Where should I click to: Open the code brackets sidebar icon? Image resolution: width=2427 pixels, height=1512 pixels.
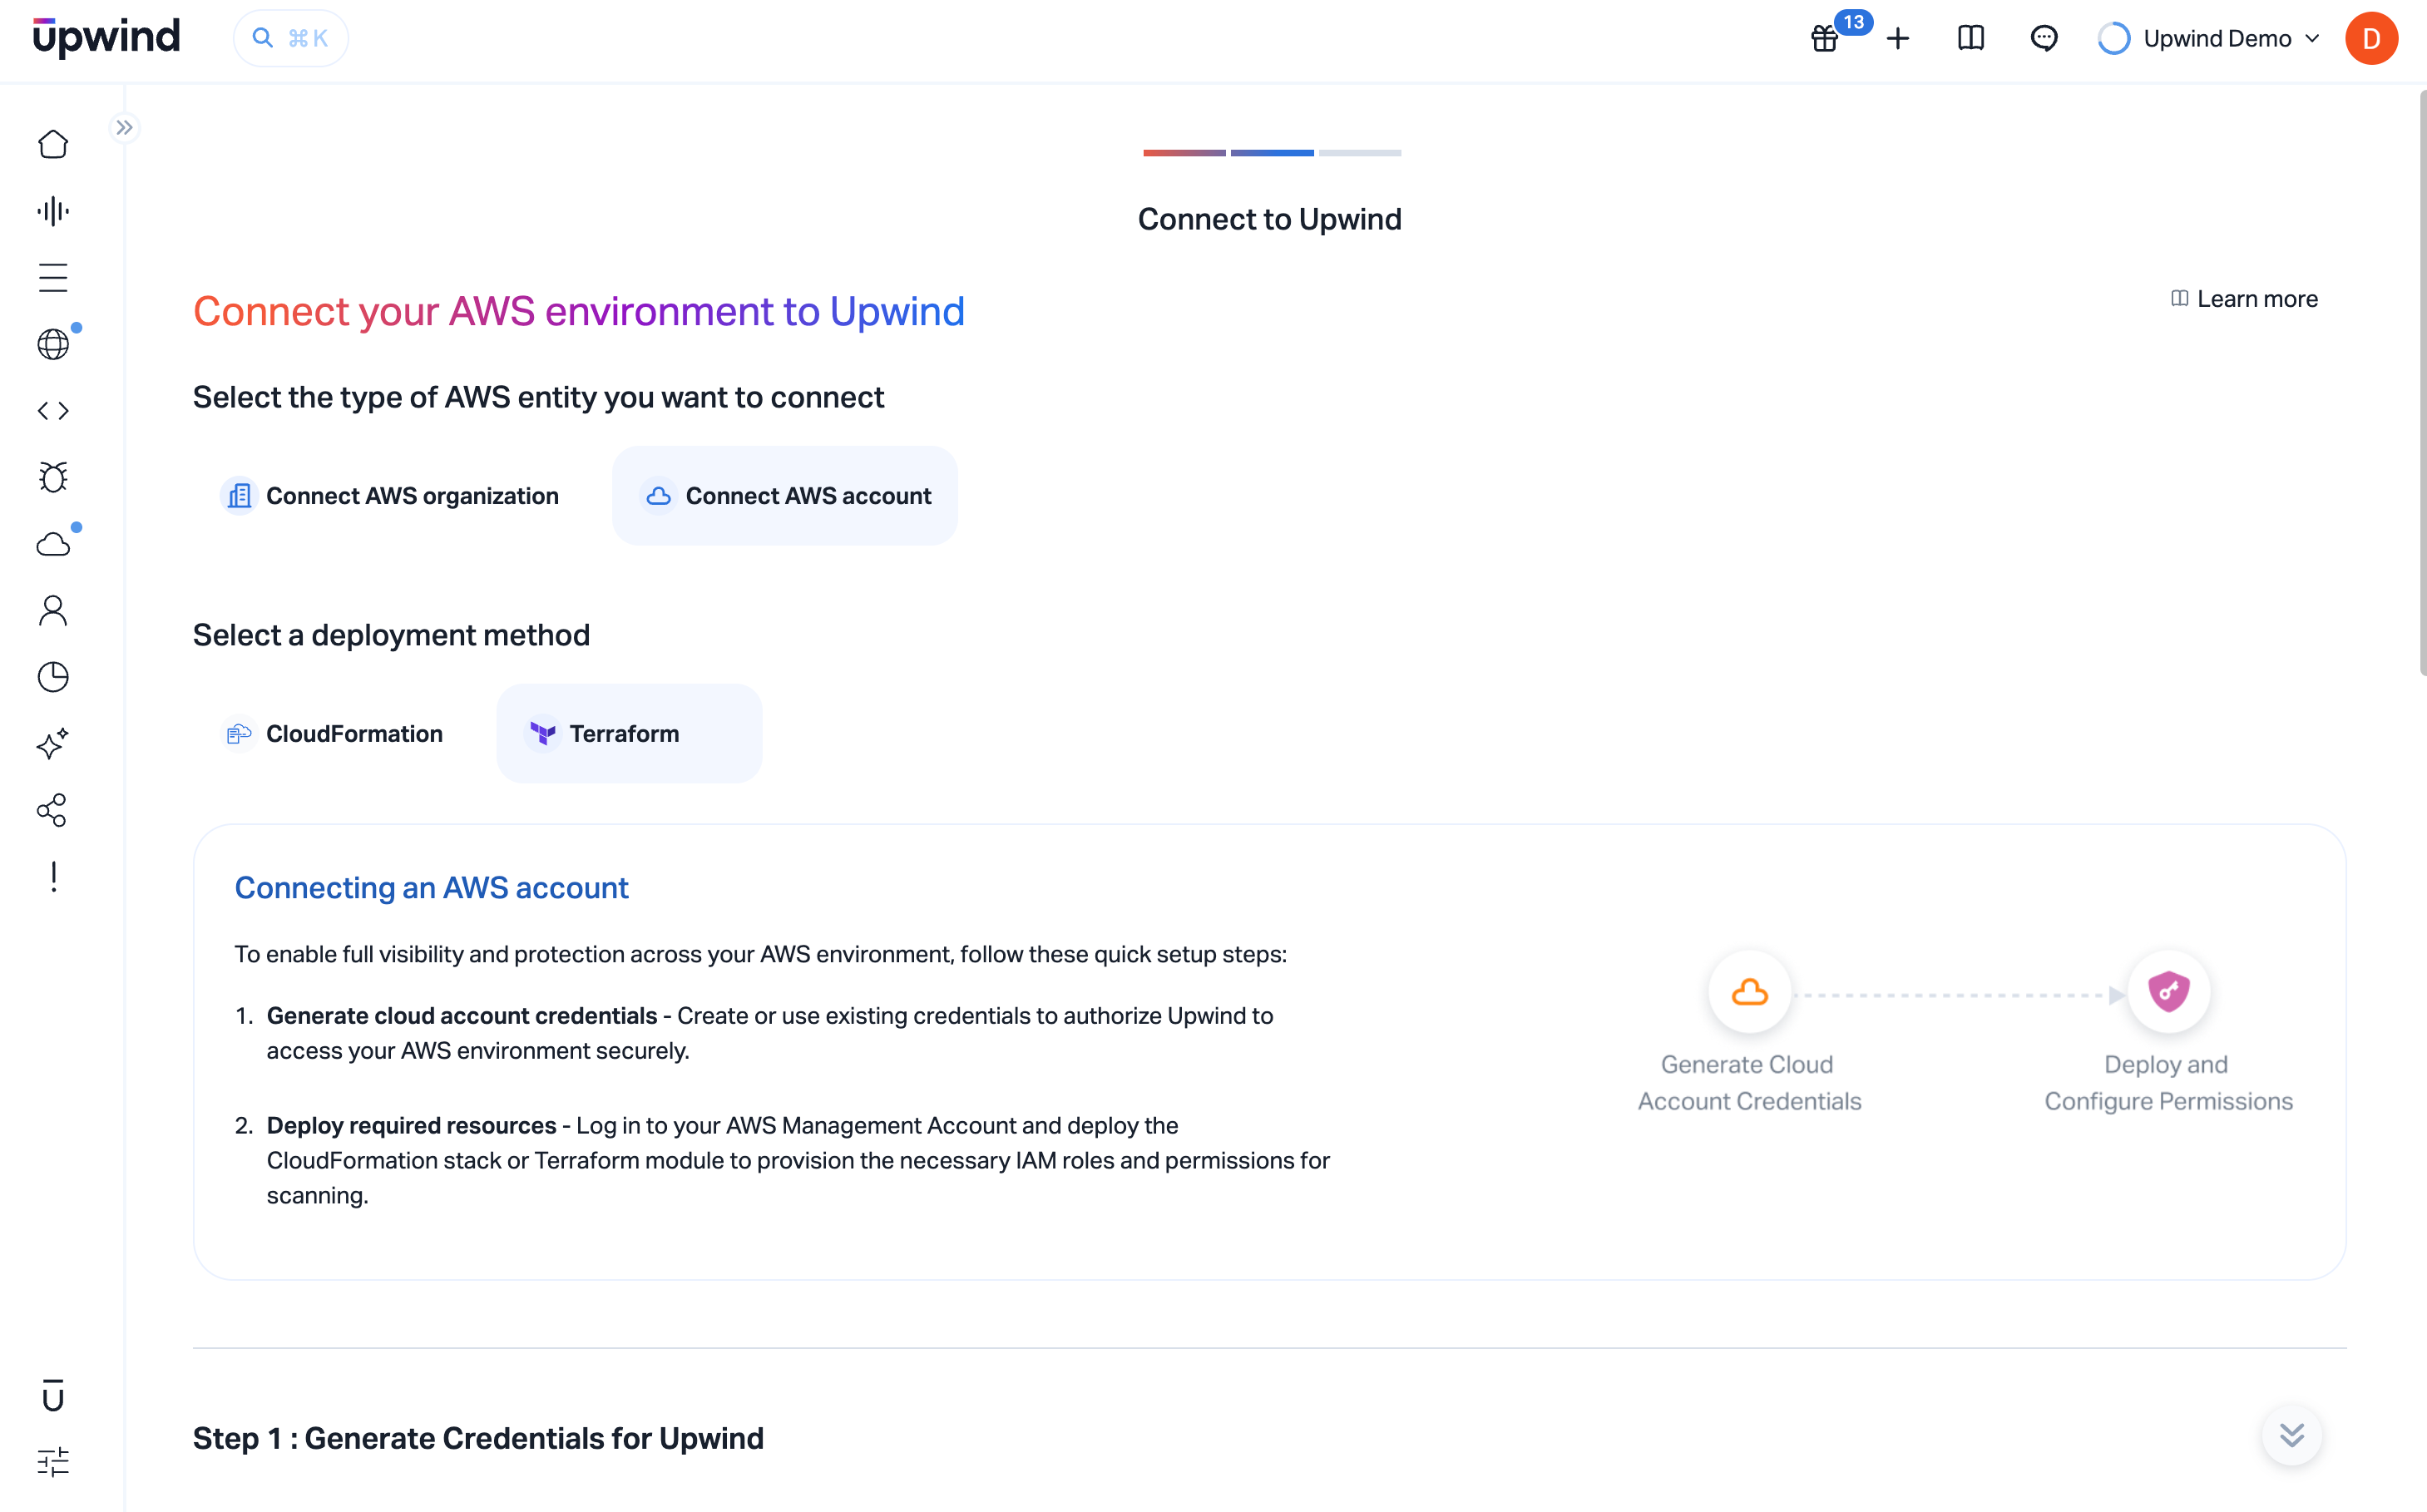tap(53, 411)
